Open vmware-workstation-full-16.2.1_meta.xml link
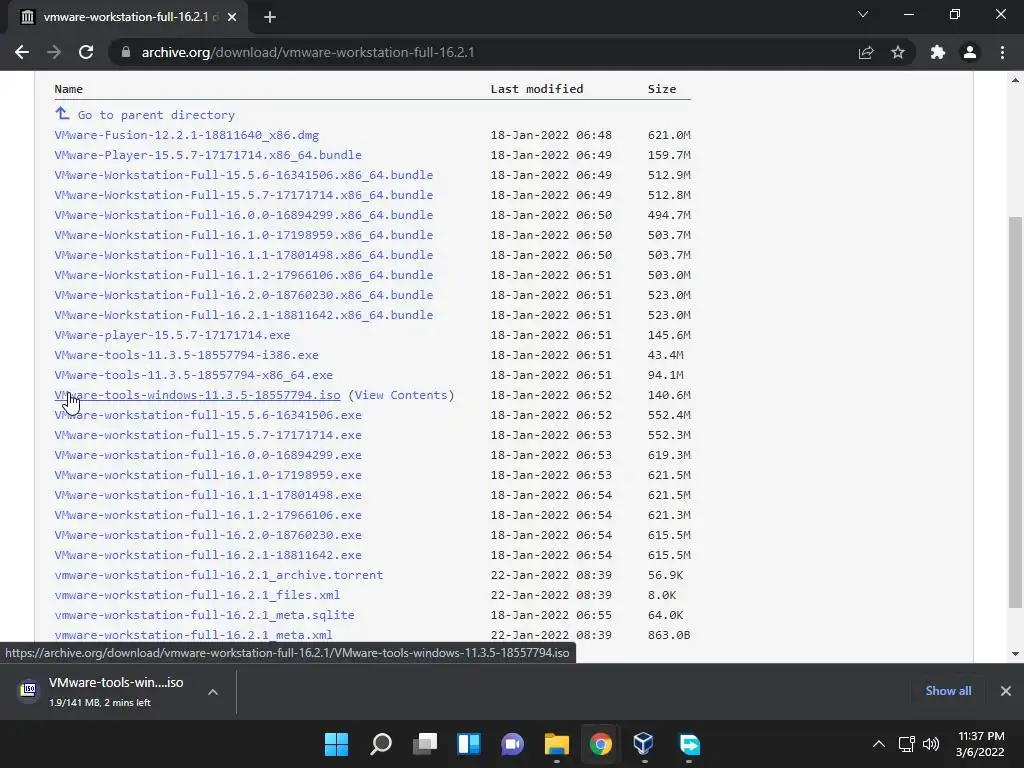 pos(193,635)
